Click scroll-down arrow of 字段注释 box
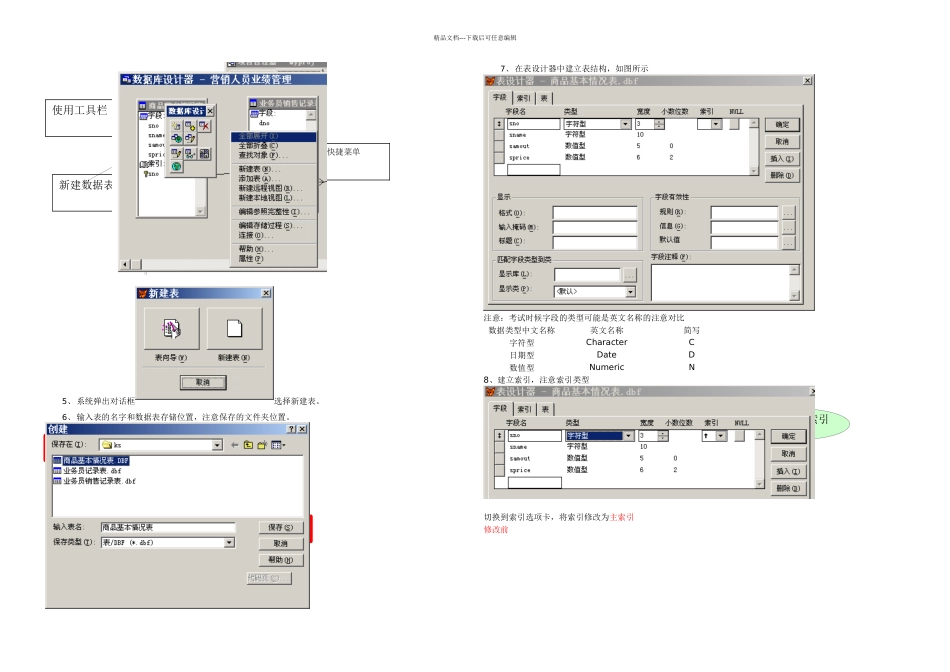The image size is (950, 672). [x=794, y=296]
